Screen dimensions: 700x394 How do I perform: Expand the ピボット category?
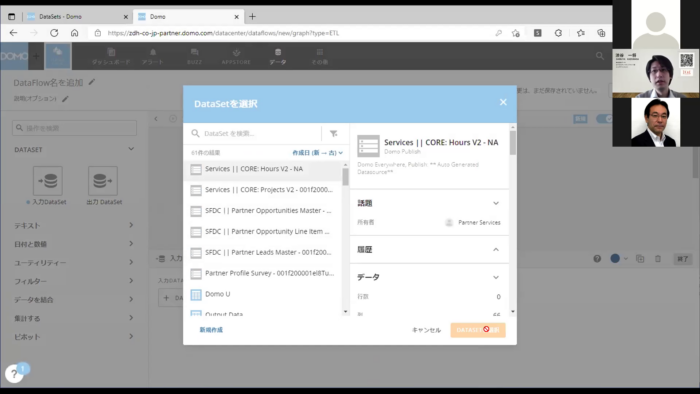tap(74, 336)
